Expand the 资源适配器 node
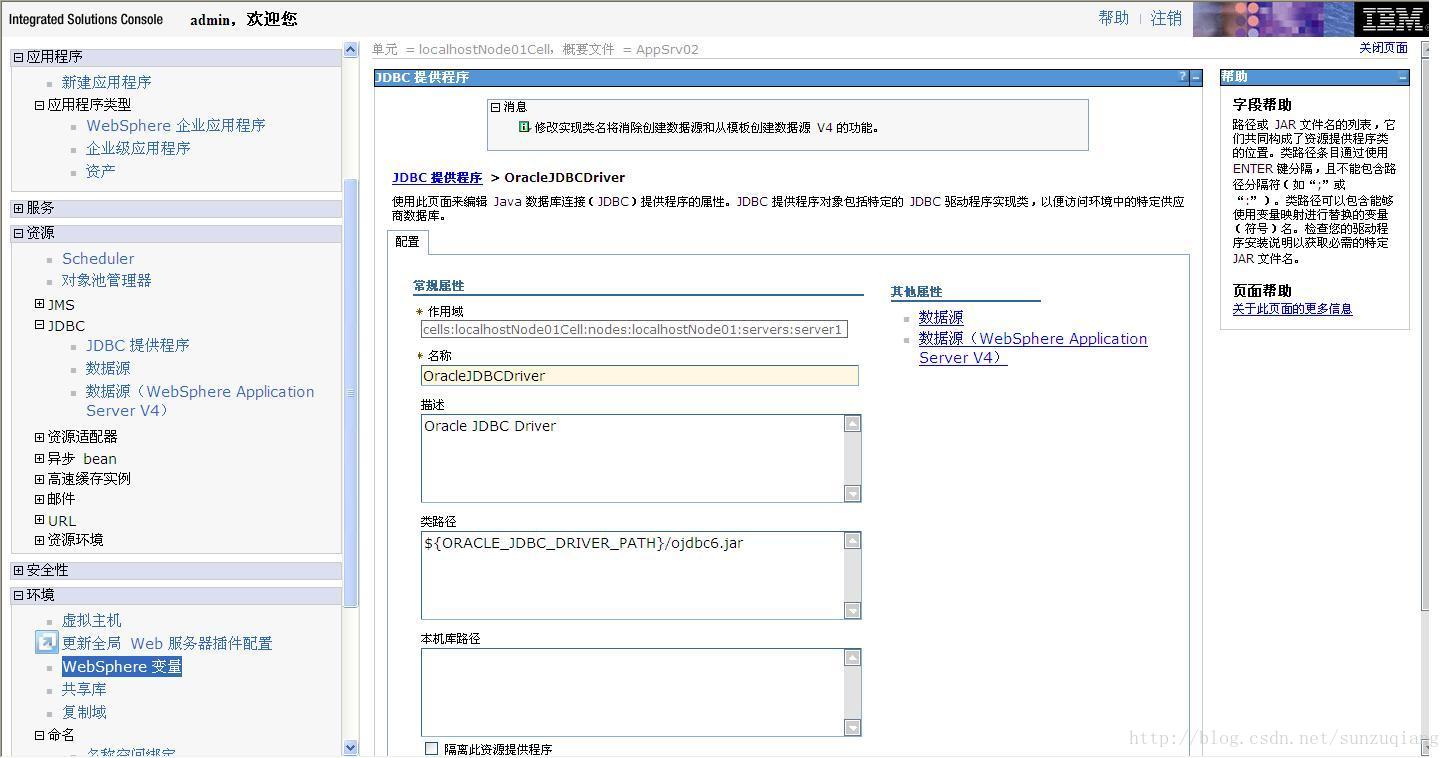The height and width of the screenshot is (758, 1450). 39,437
